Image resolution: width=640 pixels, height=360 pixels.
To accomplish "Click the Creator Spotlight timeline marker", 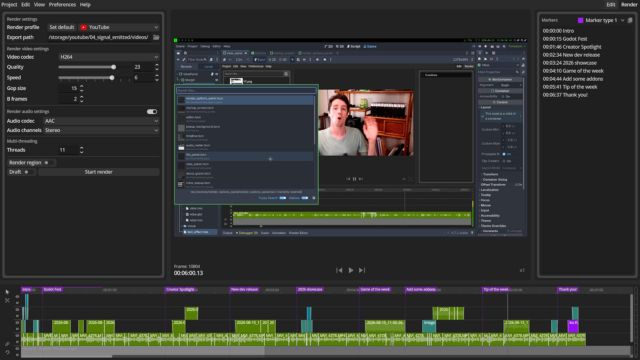I will click(181, 289).
